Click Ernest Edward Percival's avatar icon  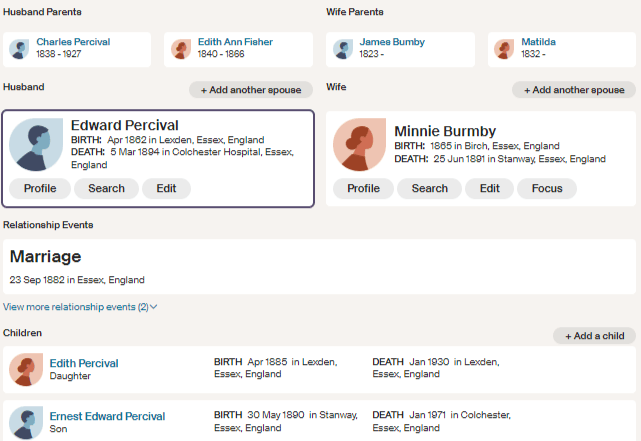coord(26,422)
